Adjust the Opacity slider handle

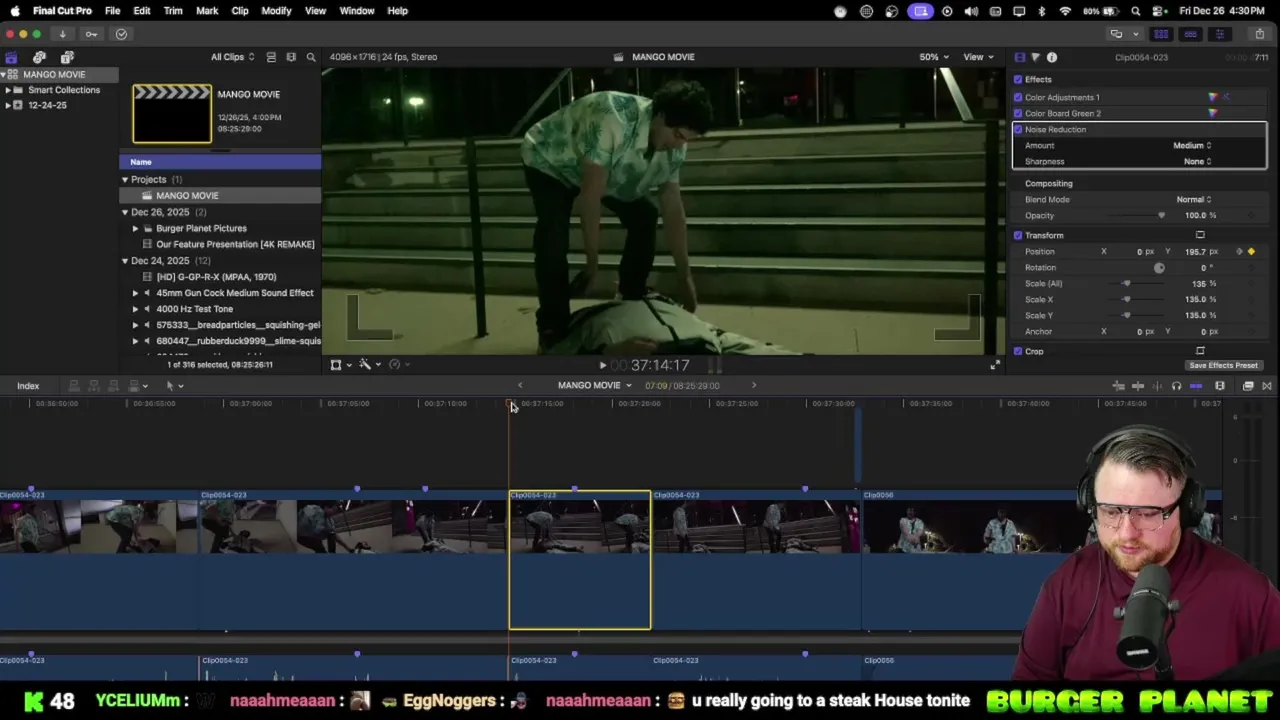[x=1161, y=215]
